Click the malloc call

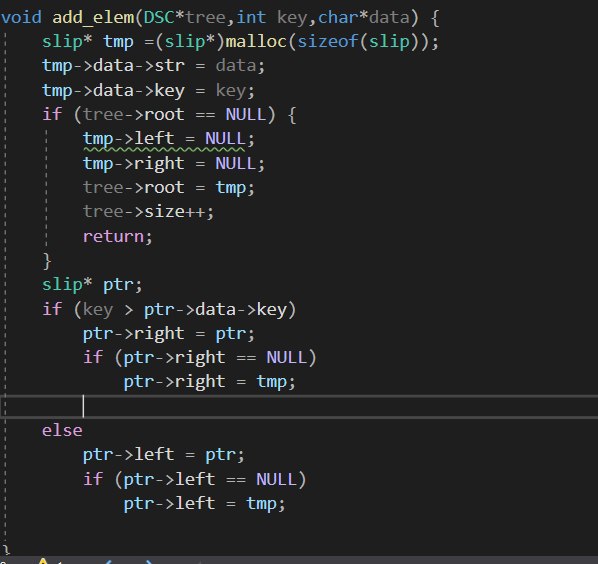256,42
